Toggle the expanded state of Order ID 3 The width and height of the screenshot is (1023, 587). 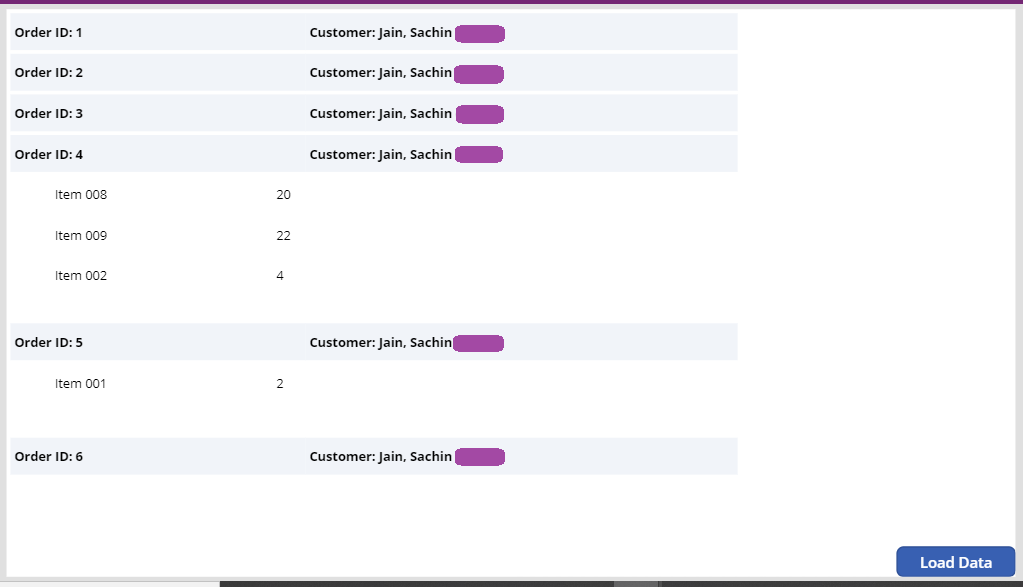[x=150, y=113]
